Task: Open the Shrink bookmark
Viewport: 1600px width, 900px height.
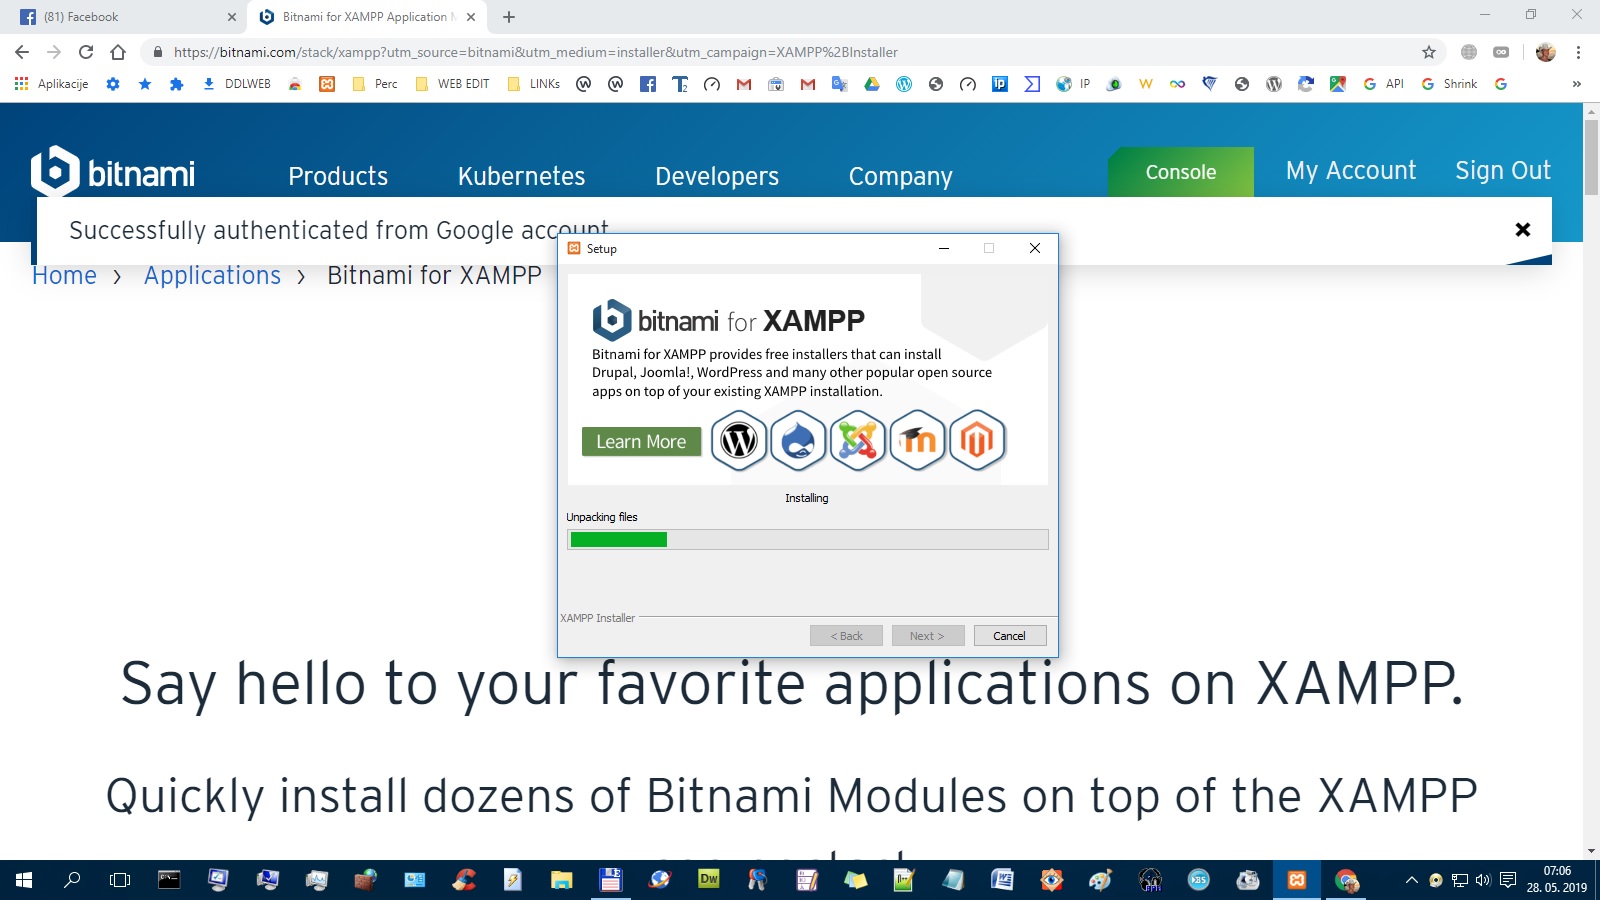Action: [1450, 84]
